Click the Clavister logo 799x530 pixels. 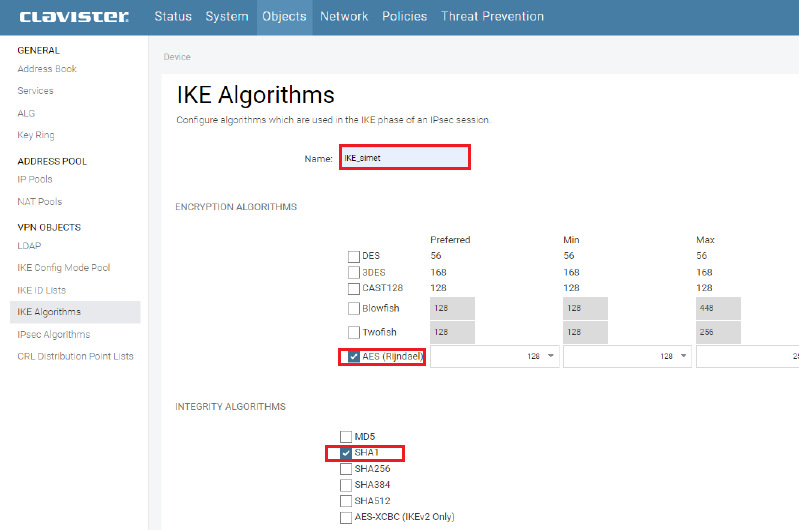(x=73, y=17)
